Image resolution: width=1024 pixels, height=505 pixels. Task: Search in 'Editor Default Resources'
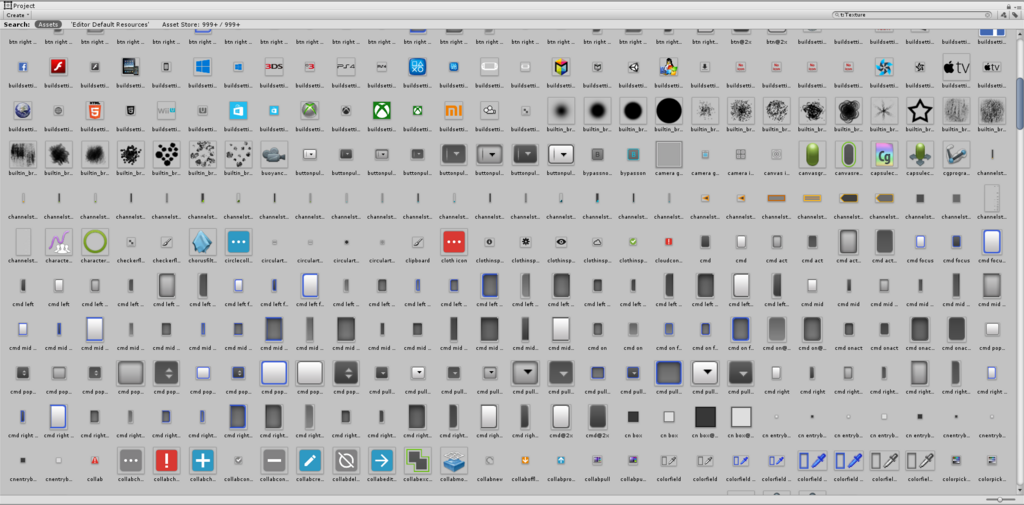(x=108, y=24)
